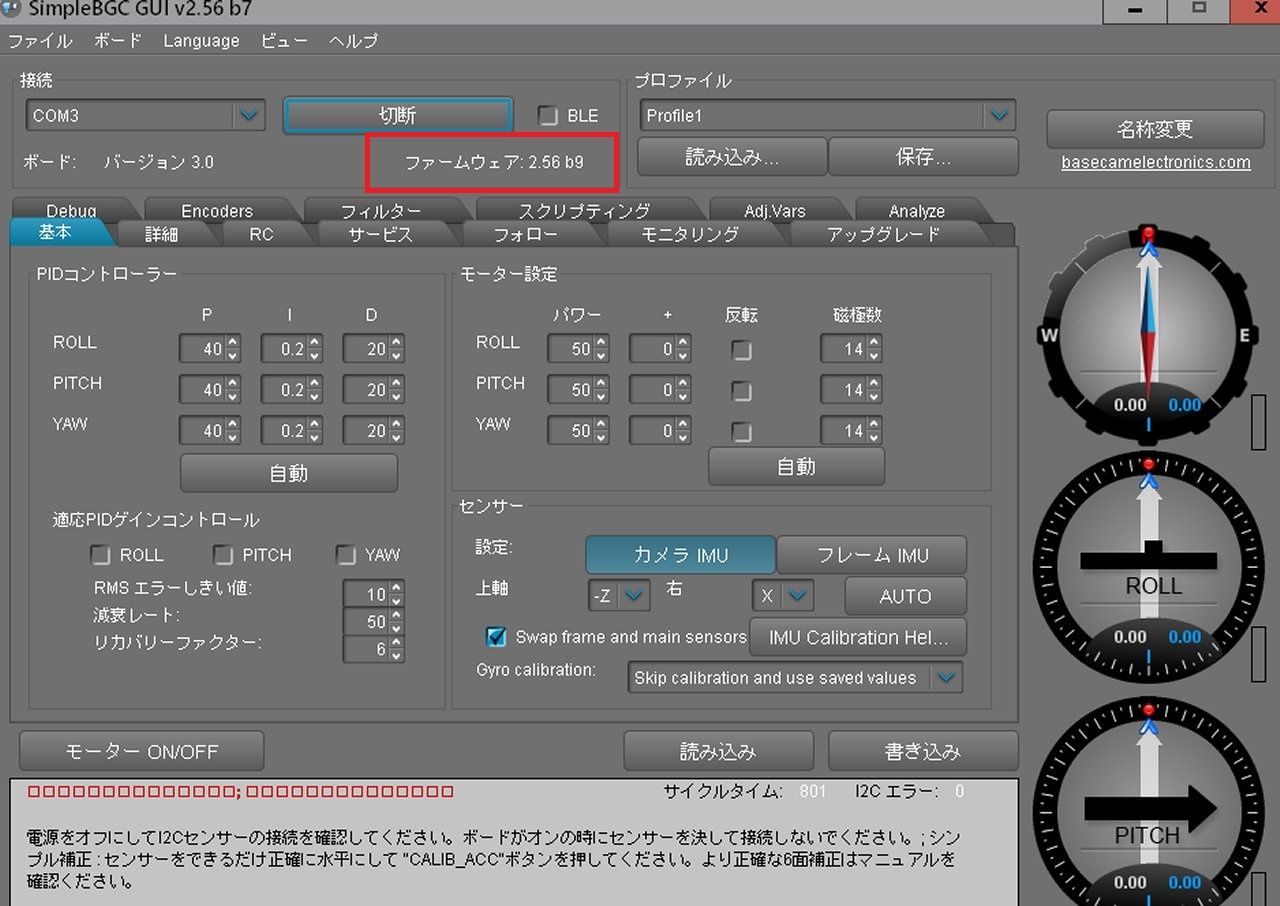Open the basecamelectronics.com link
Screen dimensions: 1280x906
[x=1154, y=162]
